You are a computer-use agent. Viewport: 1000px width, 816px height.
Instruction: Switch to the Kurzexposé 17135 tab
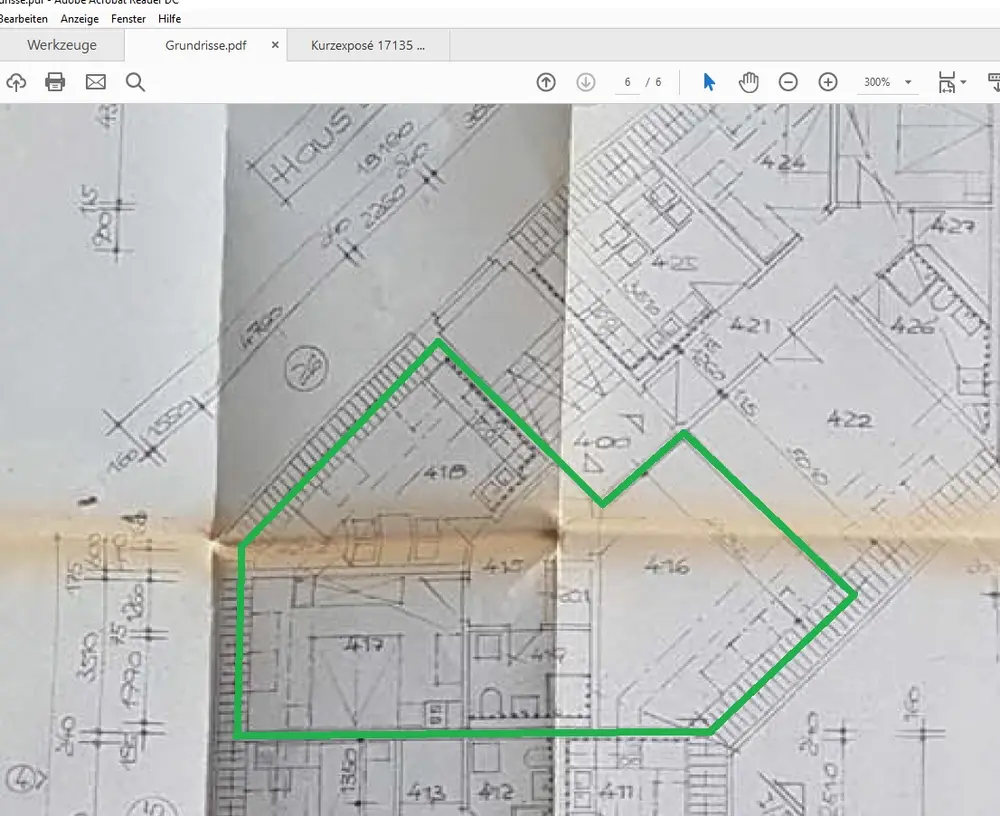367,46
